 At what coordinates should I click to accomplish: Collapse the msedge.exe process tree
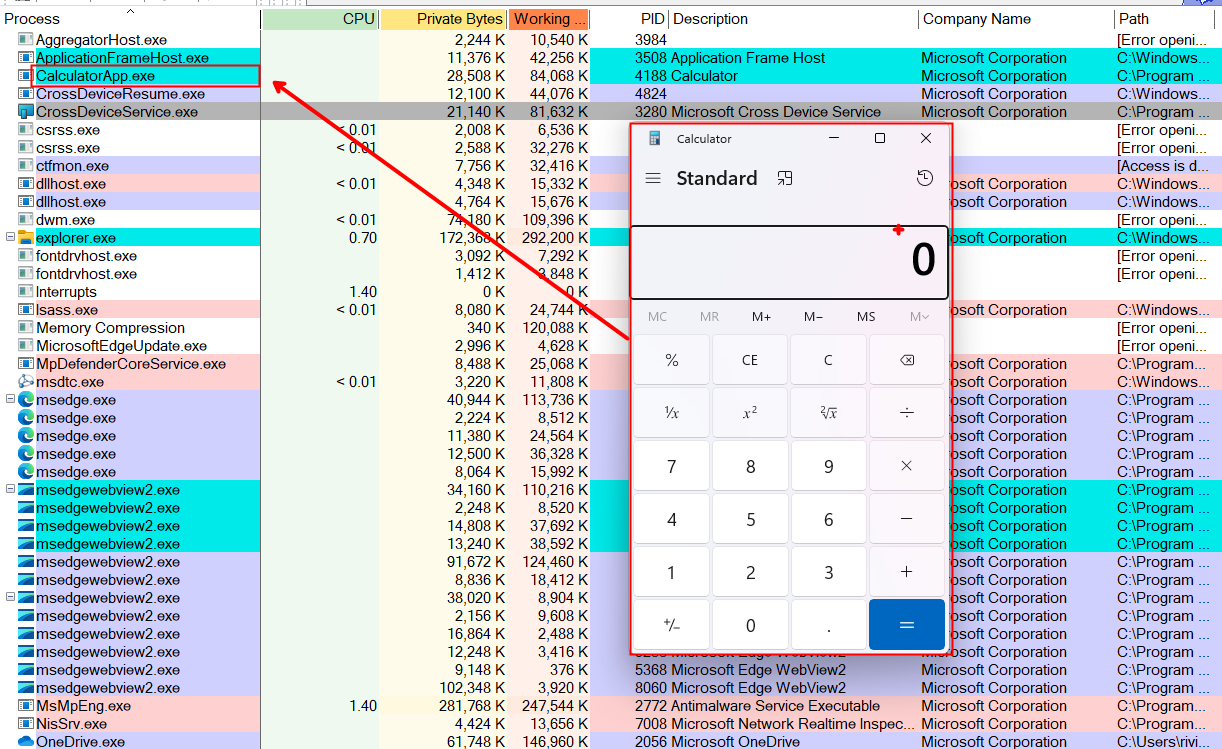11,400
